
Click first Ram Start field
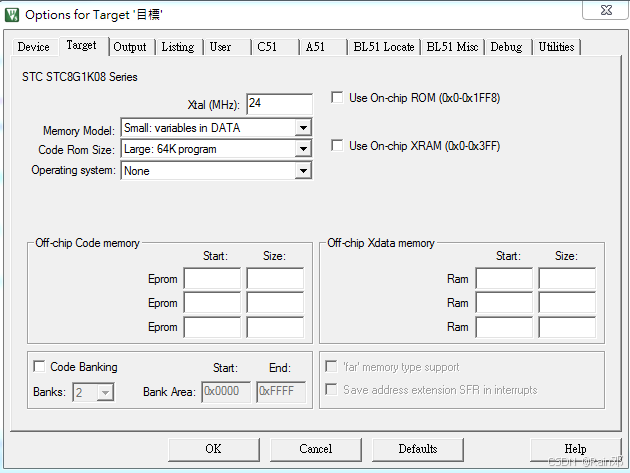(504, 278)
